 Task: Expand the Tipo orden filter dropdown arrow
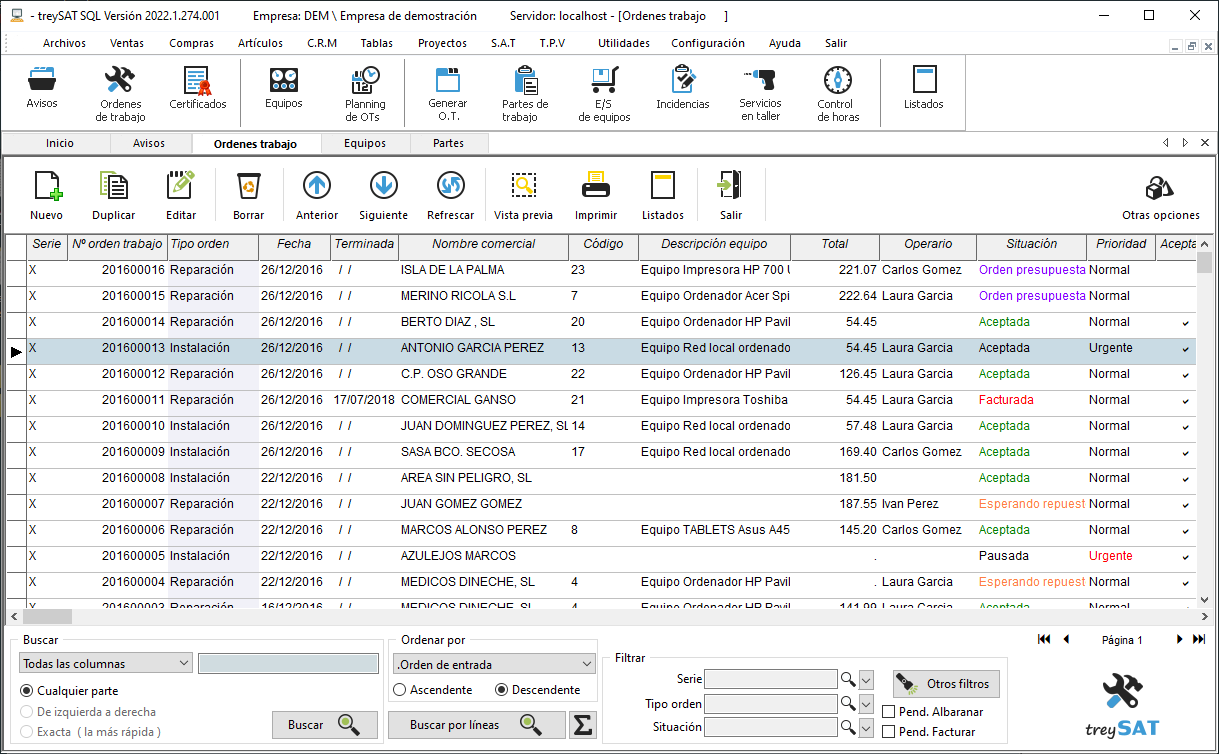click(867, 704)
